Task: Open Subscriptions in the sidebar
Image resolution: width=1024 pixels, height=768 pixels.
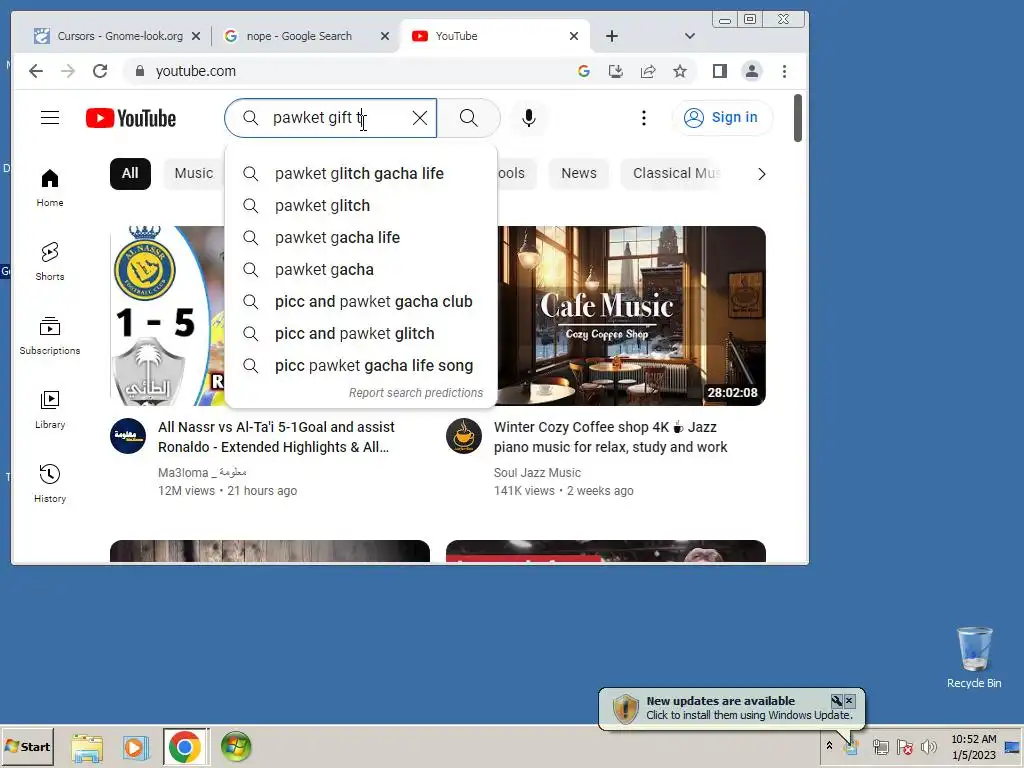Action: (50, 336)
